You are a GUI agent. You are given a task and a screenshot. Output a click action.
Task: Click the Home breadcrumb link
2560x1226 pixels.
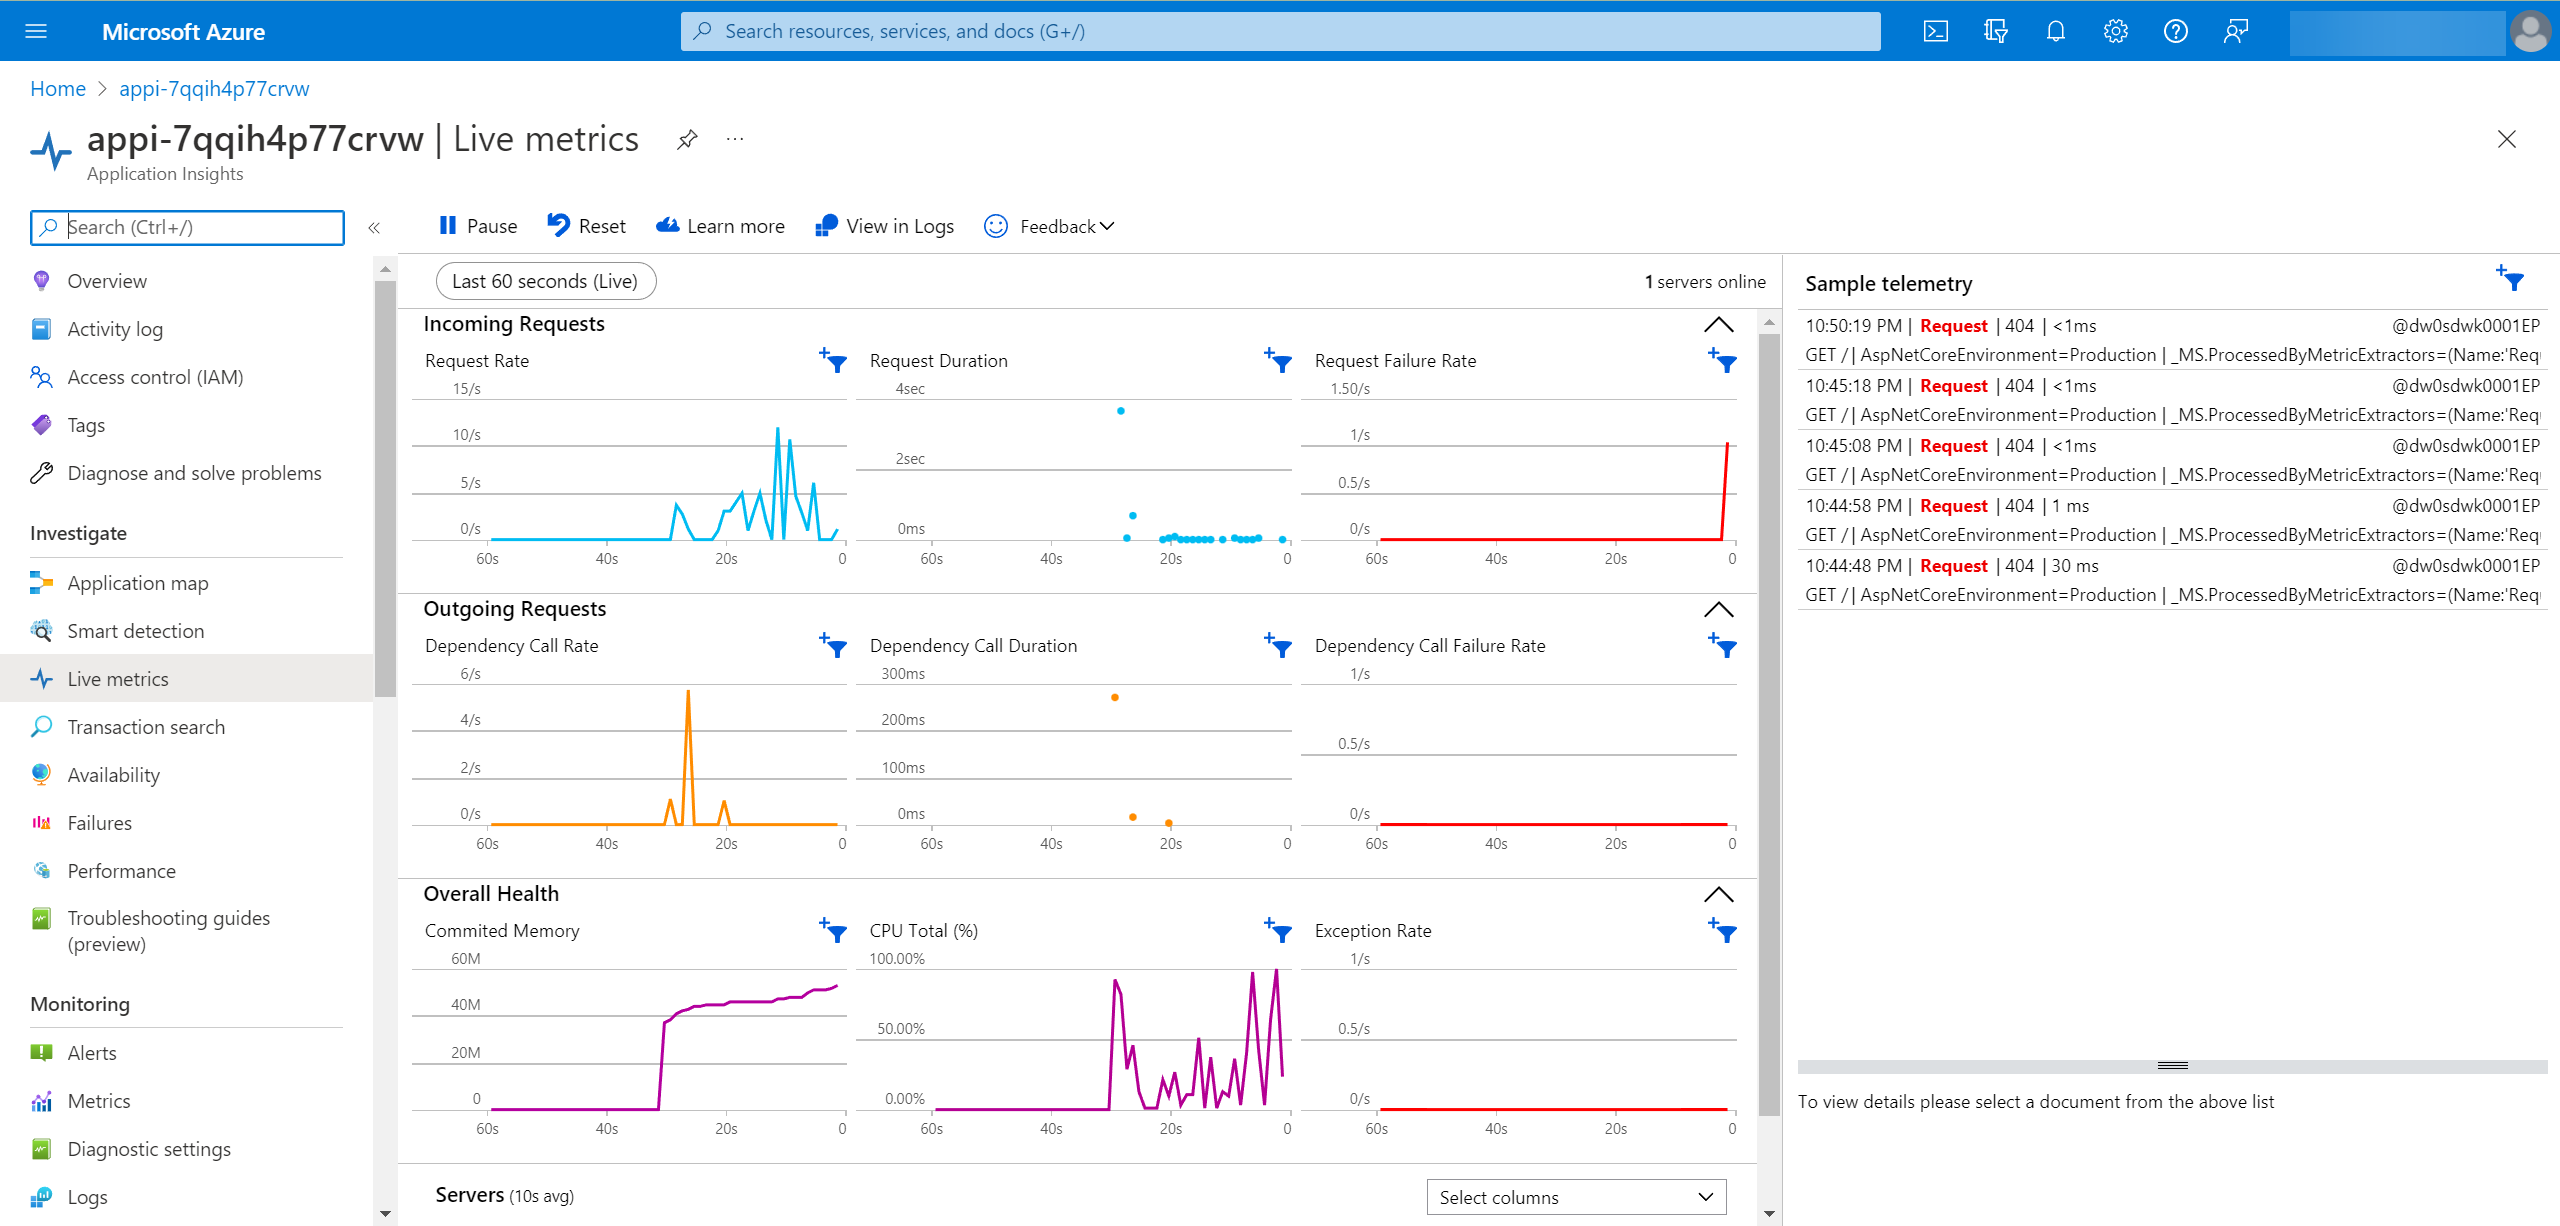[58, 89]
